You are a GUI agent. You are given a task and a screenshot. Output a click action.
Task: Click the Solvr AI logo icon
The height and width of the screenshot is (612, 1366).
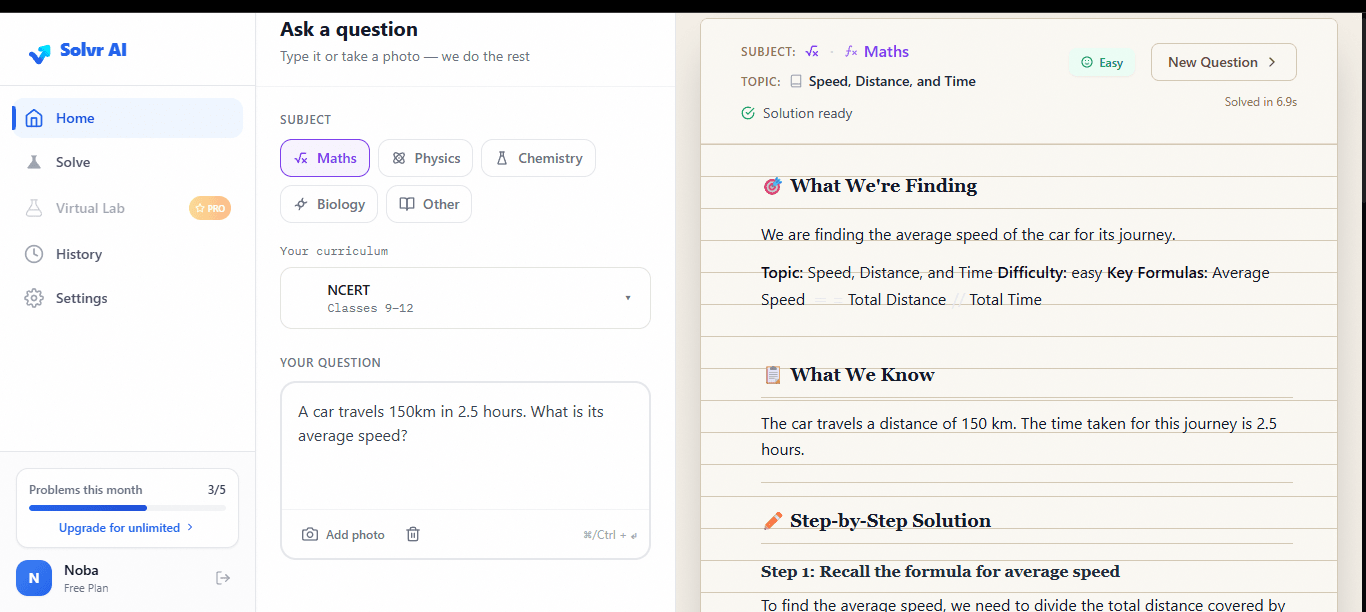click(x=39, y=53)
